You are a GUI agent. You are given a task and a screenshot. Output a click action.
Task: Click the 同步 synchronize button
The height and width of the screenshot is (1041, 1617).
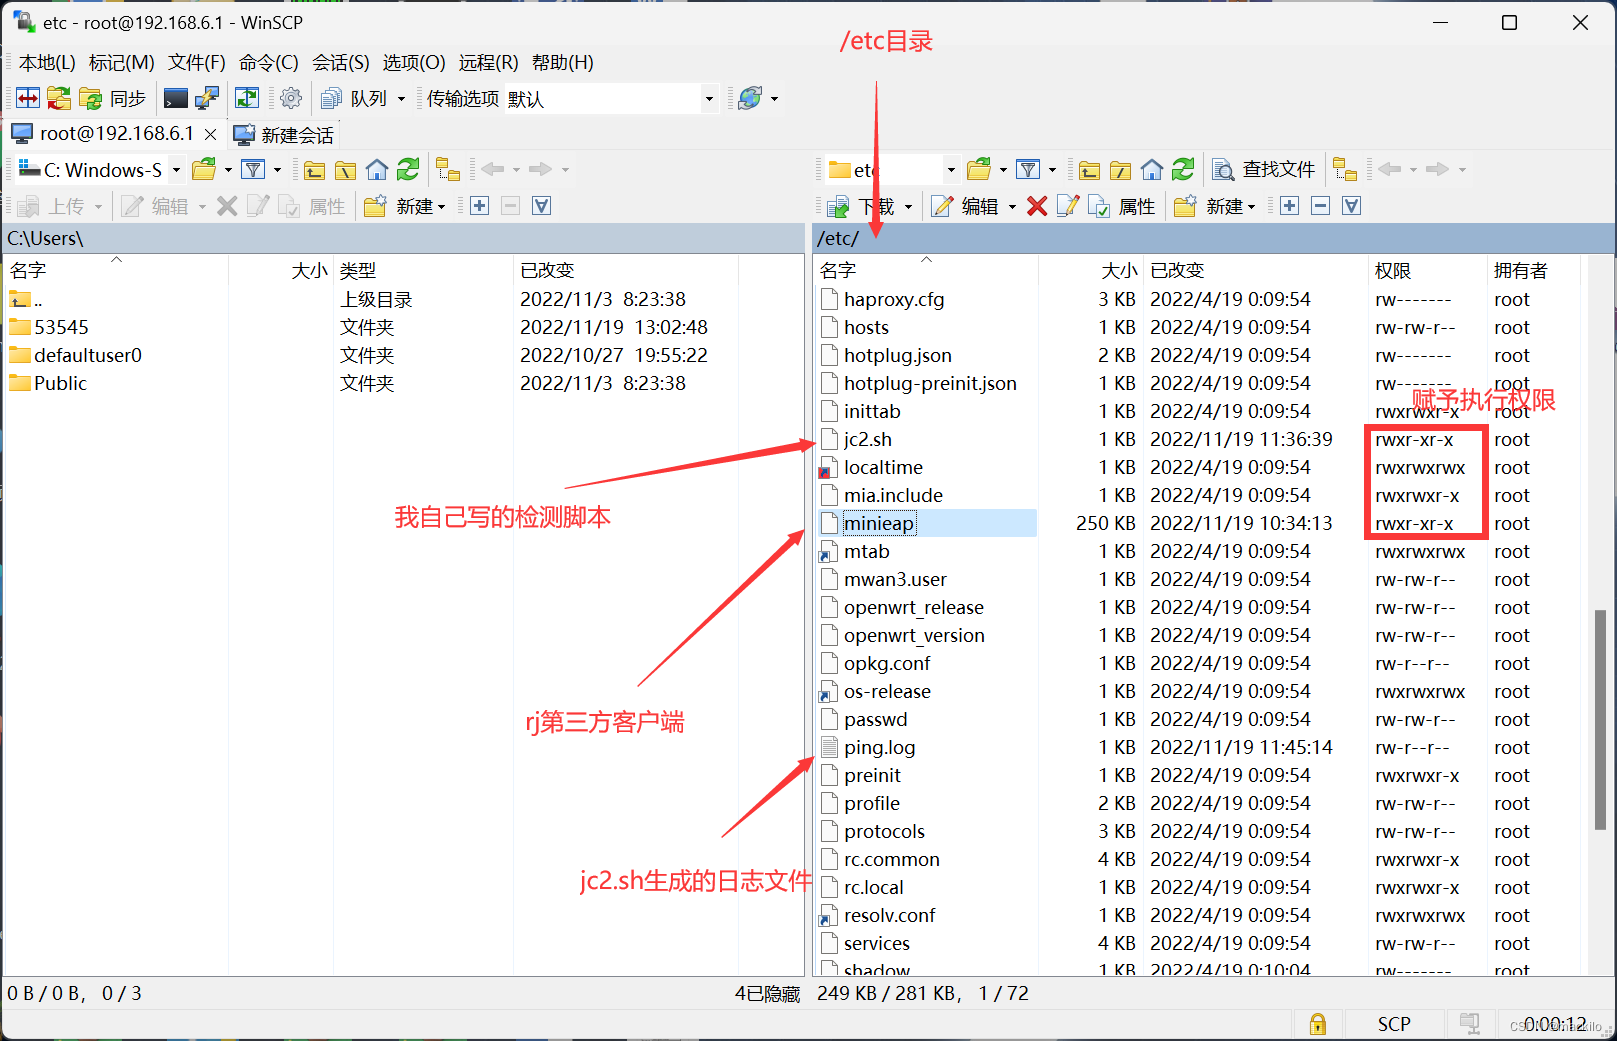(113, 98)
